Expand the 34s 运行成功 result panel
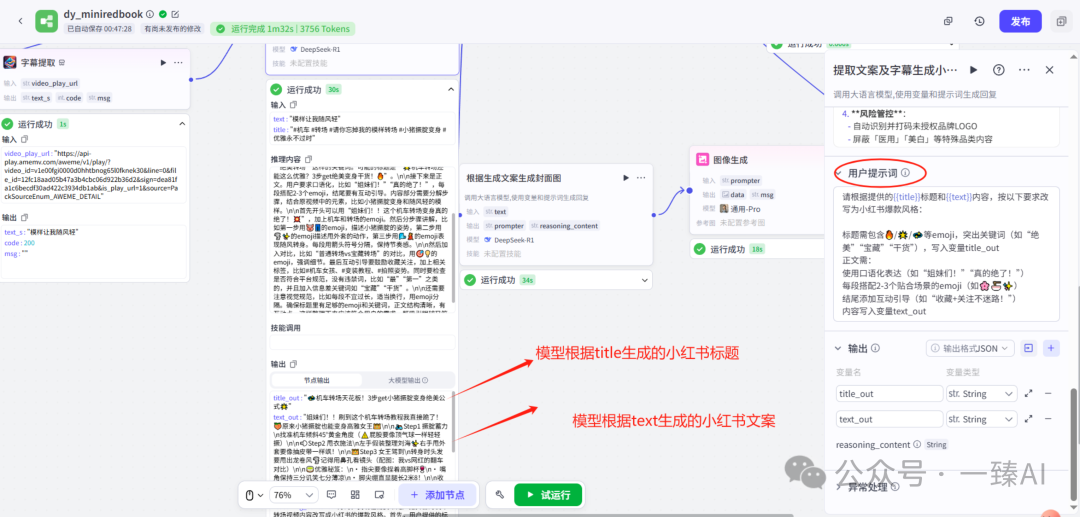 click(644, 279)
